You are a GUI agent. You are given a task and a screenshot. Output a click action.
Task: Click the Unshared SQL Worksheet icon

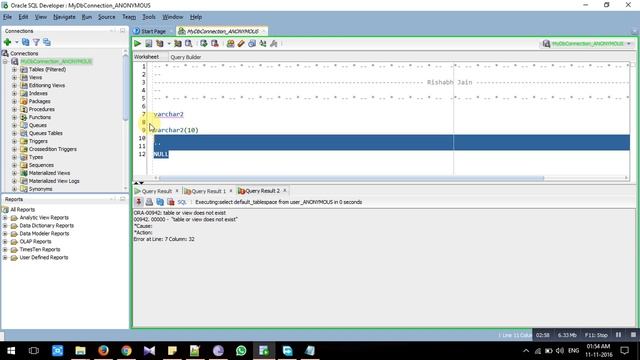pos(231,43)
